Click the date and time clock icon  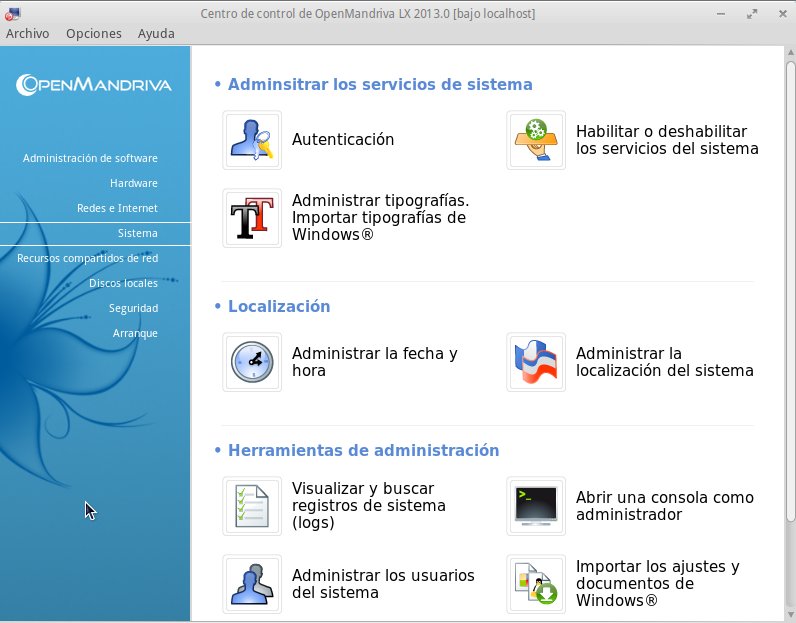(252, 362)
